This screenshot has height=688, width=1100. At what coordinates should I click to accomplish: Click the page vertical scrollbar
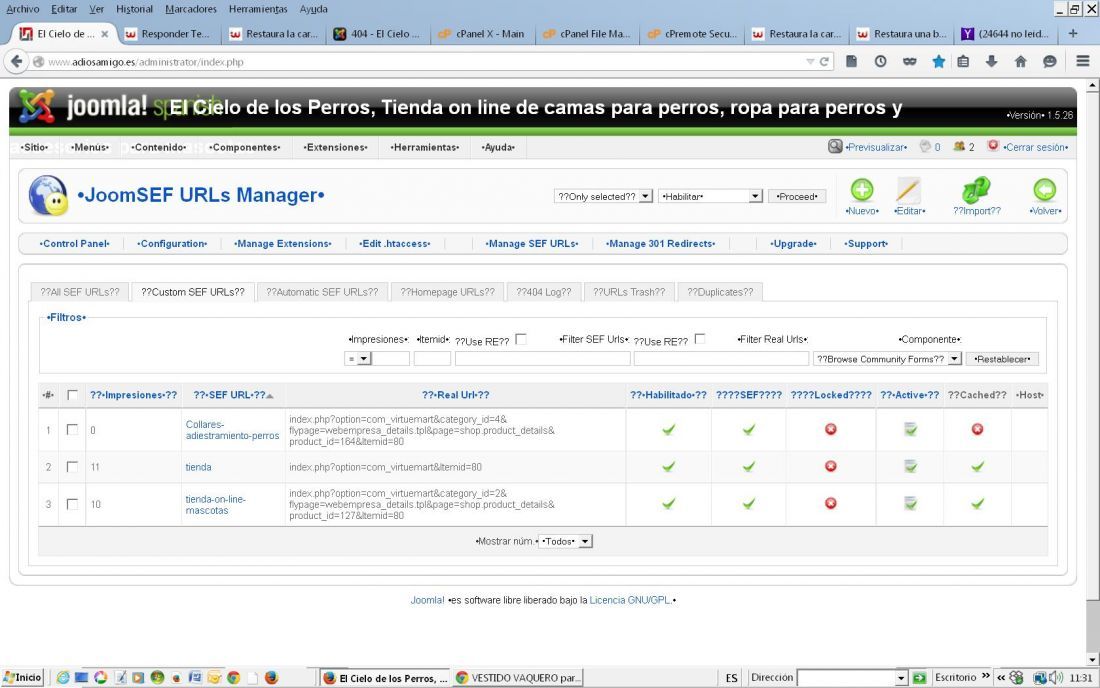1092,372
